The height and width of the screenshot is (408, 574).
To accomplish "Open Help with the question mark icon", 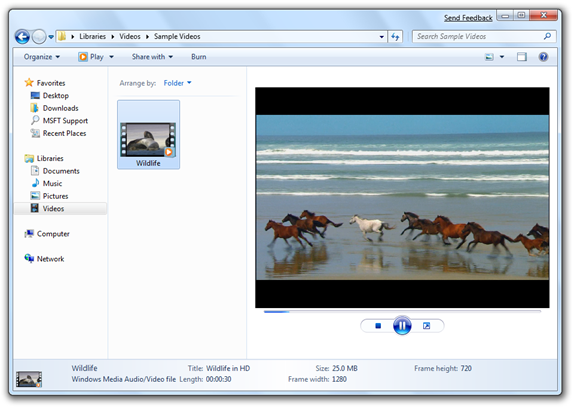I will (543, 57).
